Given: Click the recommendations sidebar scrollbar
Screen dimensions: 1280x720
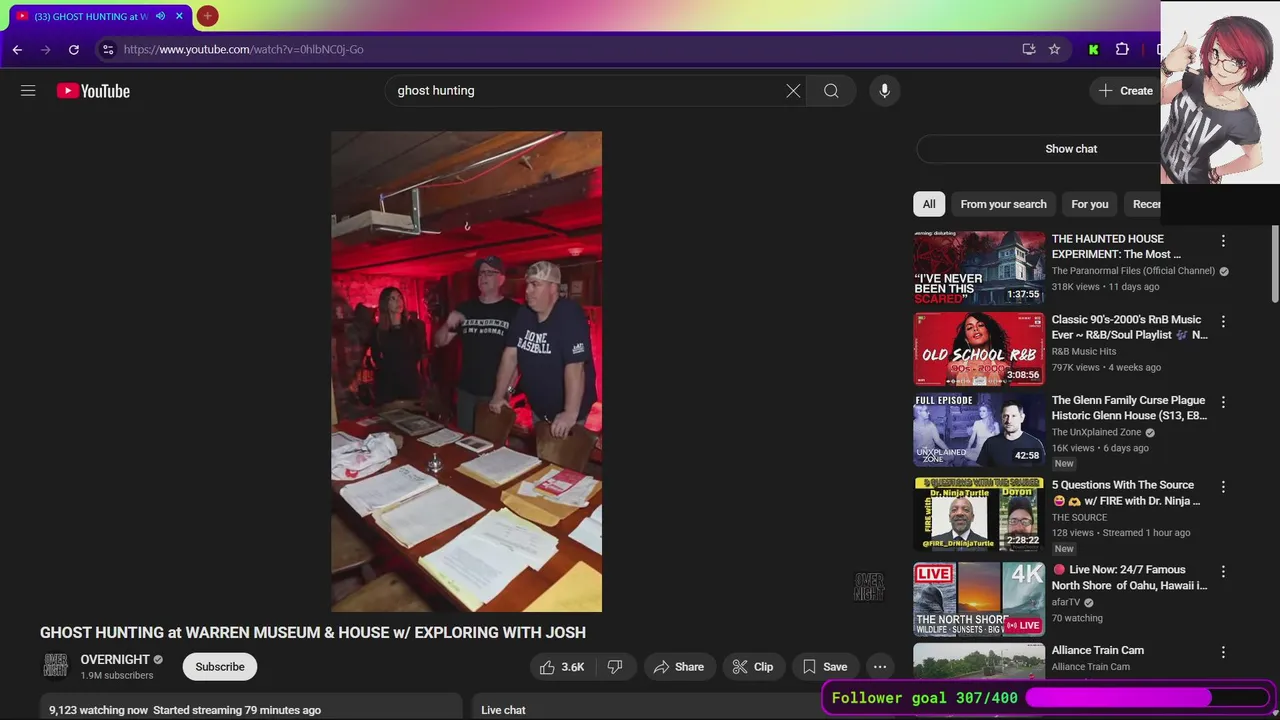Looking at the screenshot, I should (x=1275, y=265).
